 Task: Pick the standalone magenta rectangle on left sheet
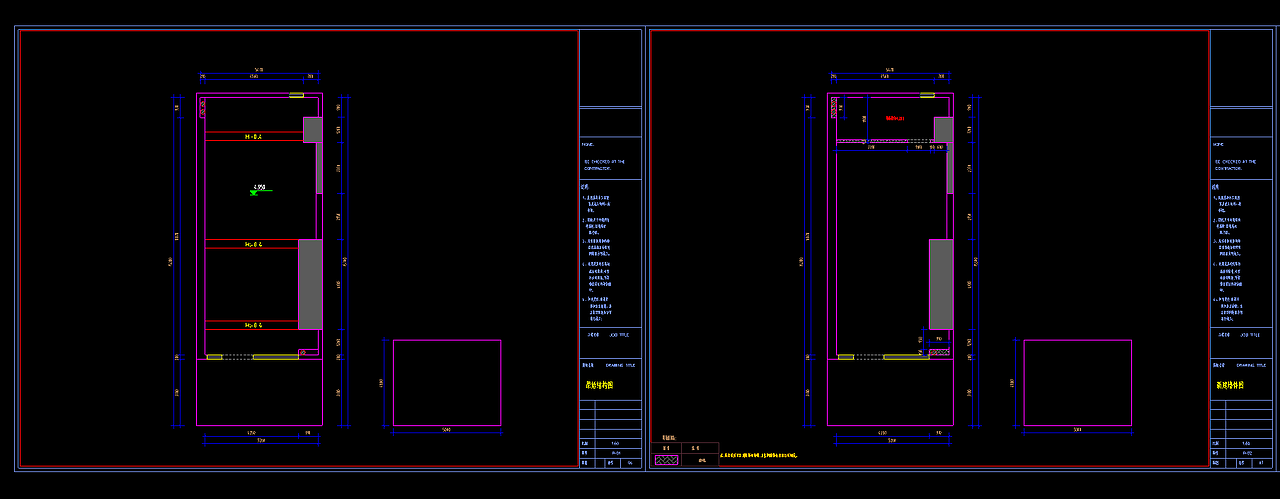[447, 382]
